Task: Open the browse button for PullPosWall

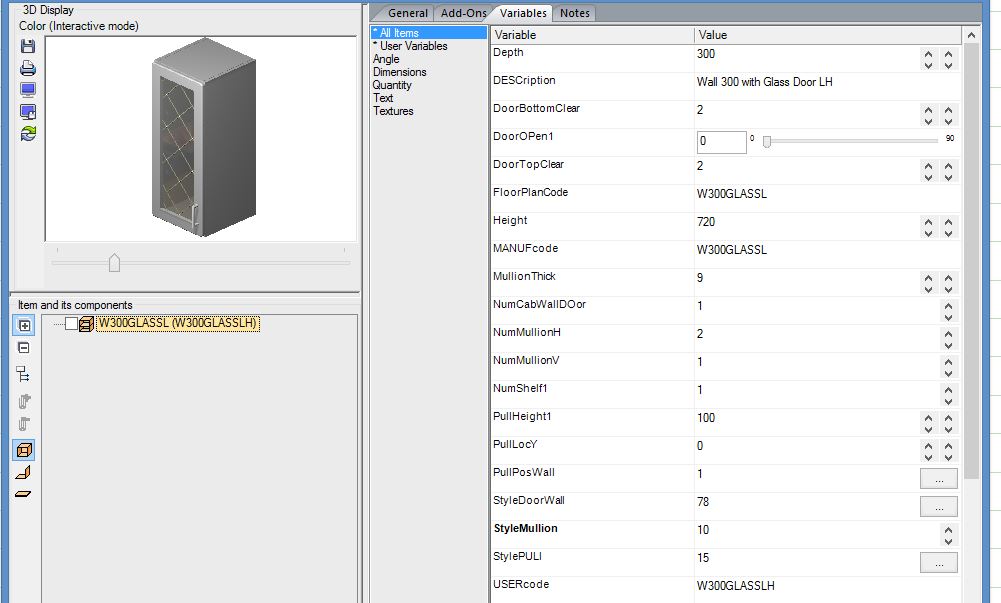Action: coord(938,479)
